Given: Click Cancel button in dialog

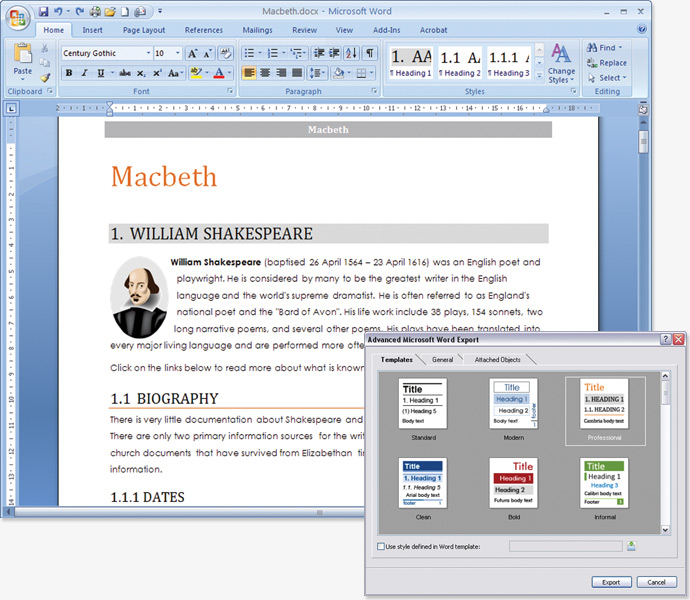Looking at the screenshot, I should 656,582.
